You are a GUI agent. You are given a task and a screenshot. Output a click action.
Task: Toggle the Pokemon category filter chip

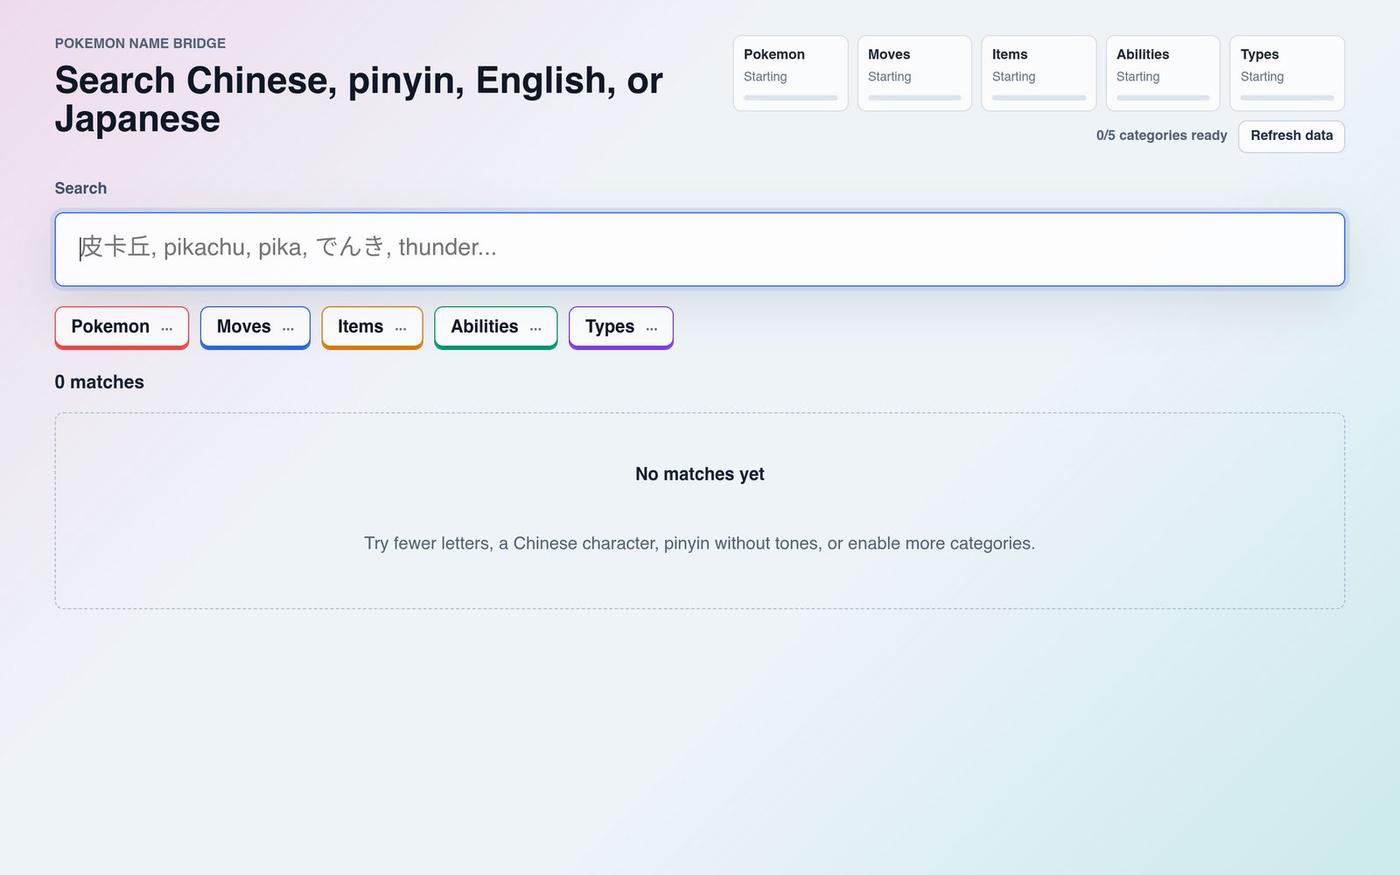(x=122, y=328)
